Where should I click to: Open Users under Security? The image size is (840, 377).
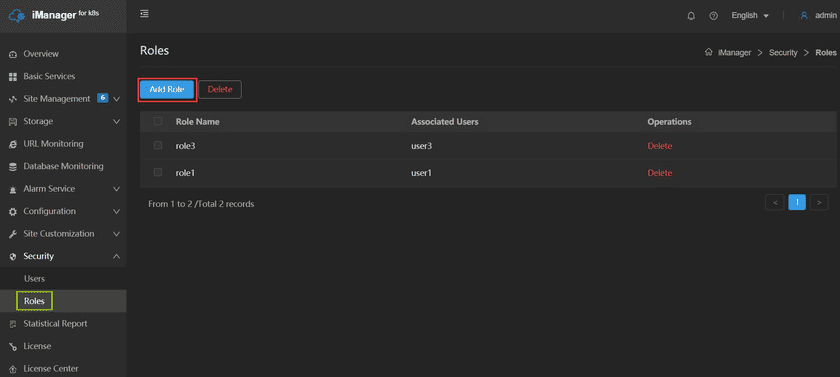coord(34,279)
